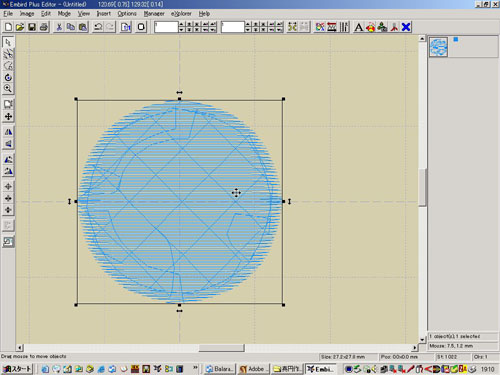Click the blue X delete icon
Viewport: 500px width, 375px height.
[406, 27]
